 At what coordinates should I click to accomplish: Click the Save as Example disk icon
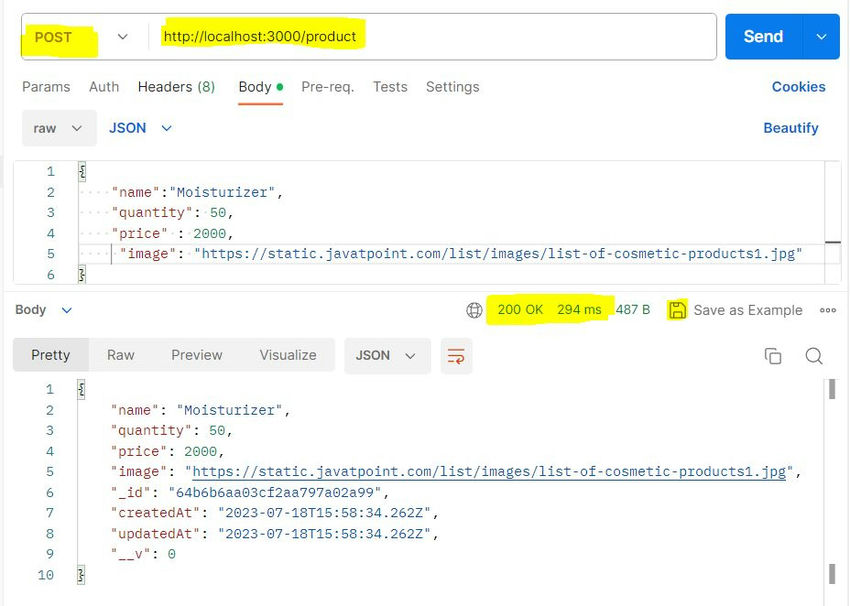678,310
